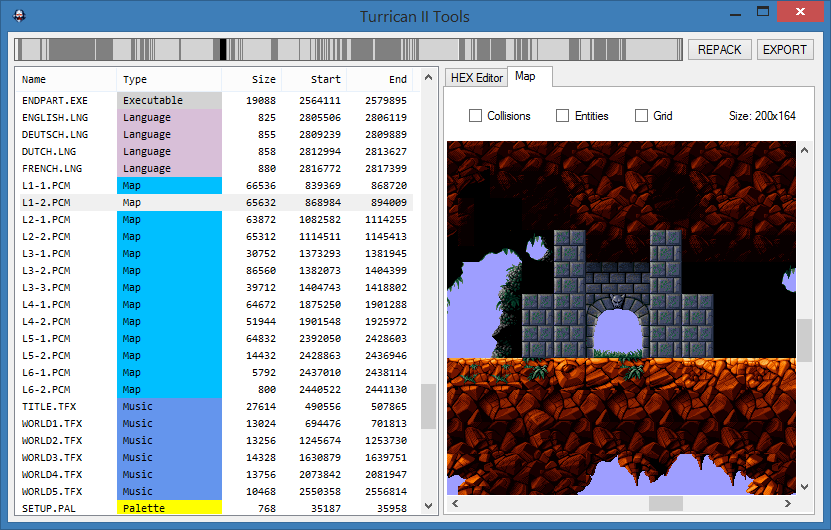Image resolution: width=831 pixels, height=530 pixels.
Task: Click file list scroll down arrow
Action: [429, 506]
